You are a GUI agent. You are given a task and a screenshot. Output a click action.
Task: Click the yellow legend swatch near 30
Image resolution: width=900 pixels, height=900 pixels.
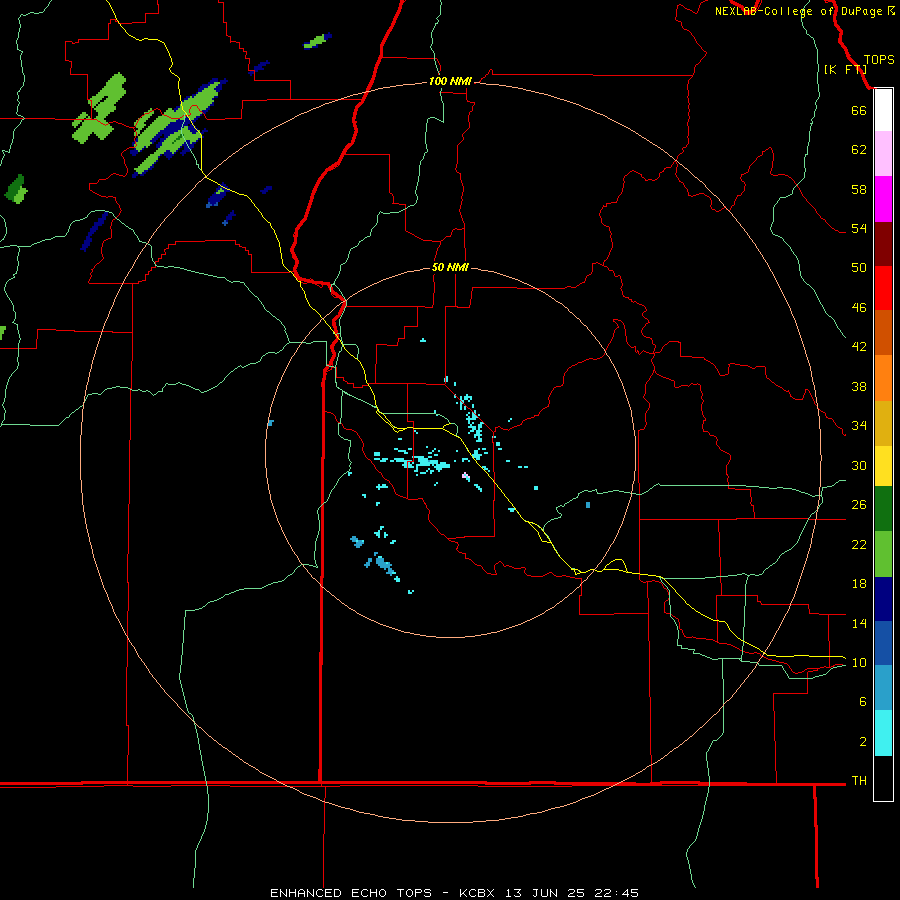[x=883, y=466]
